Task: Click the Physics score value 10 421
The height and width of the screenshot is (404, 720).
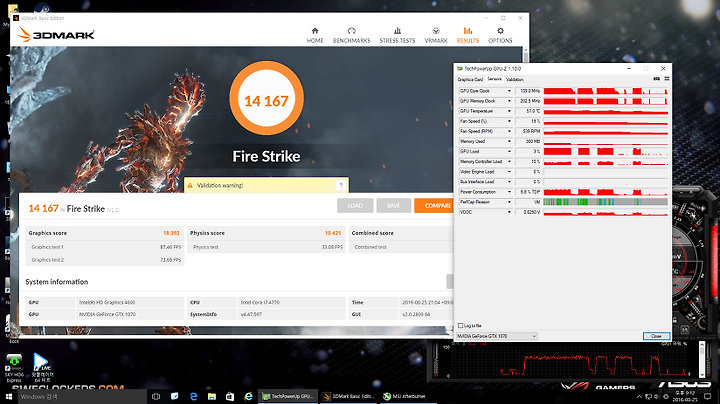Action: 333,233
